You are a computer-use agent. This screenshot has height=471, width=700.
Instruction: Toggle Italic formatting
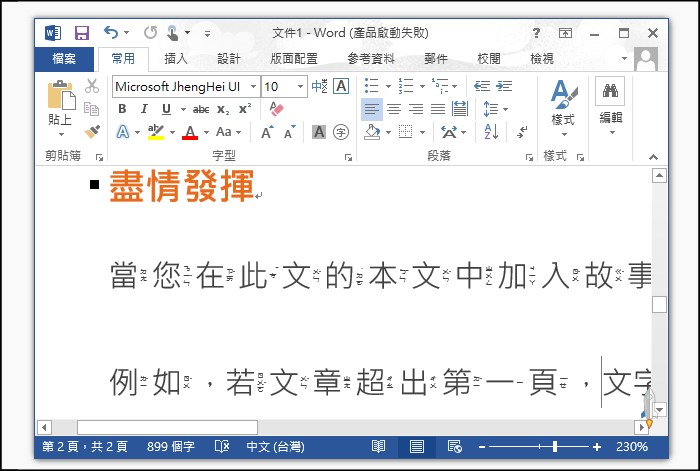pyautogui.click(x=143, y=109)
